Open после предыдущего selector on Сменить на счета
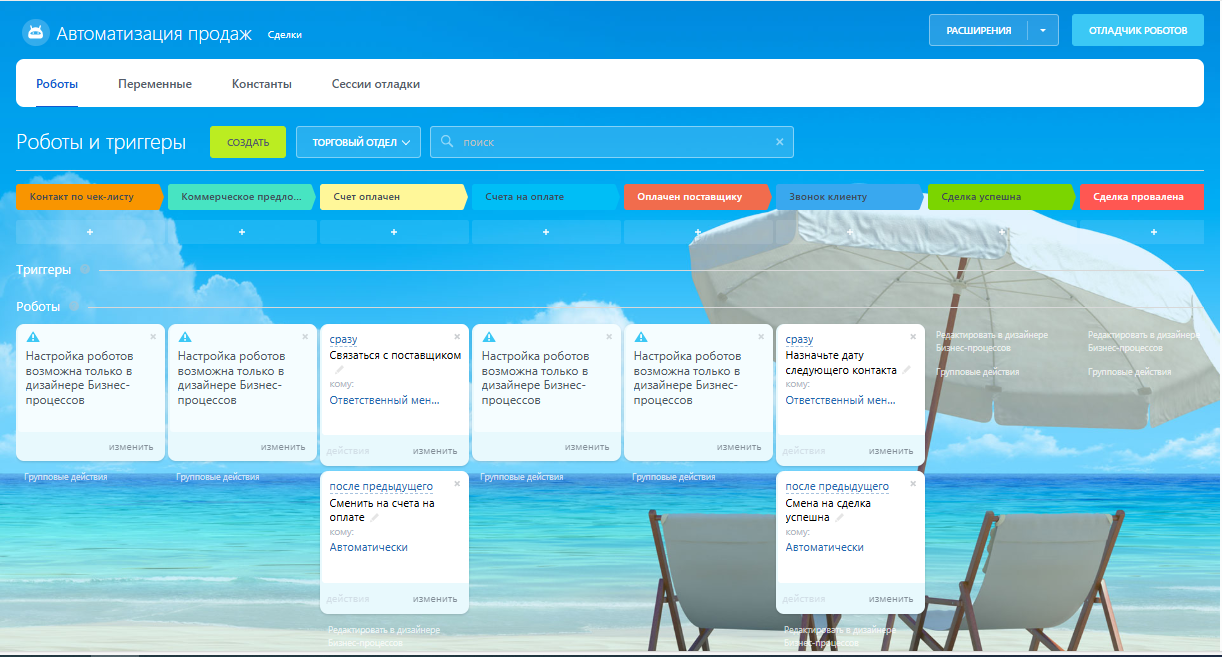This screenshot has height=657, width=1222. click(381, 487)
